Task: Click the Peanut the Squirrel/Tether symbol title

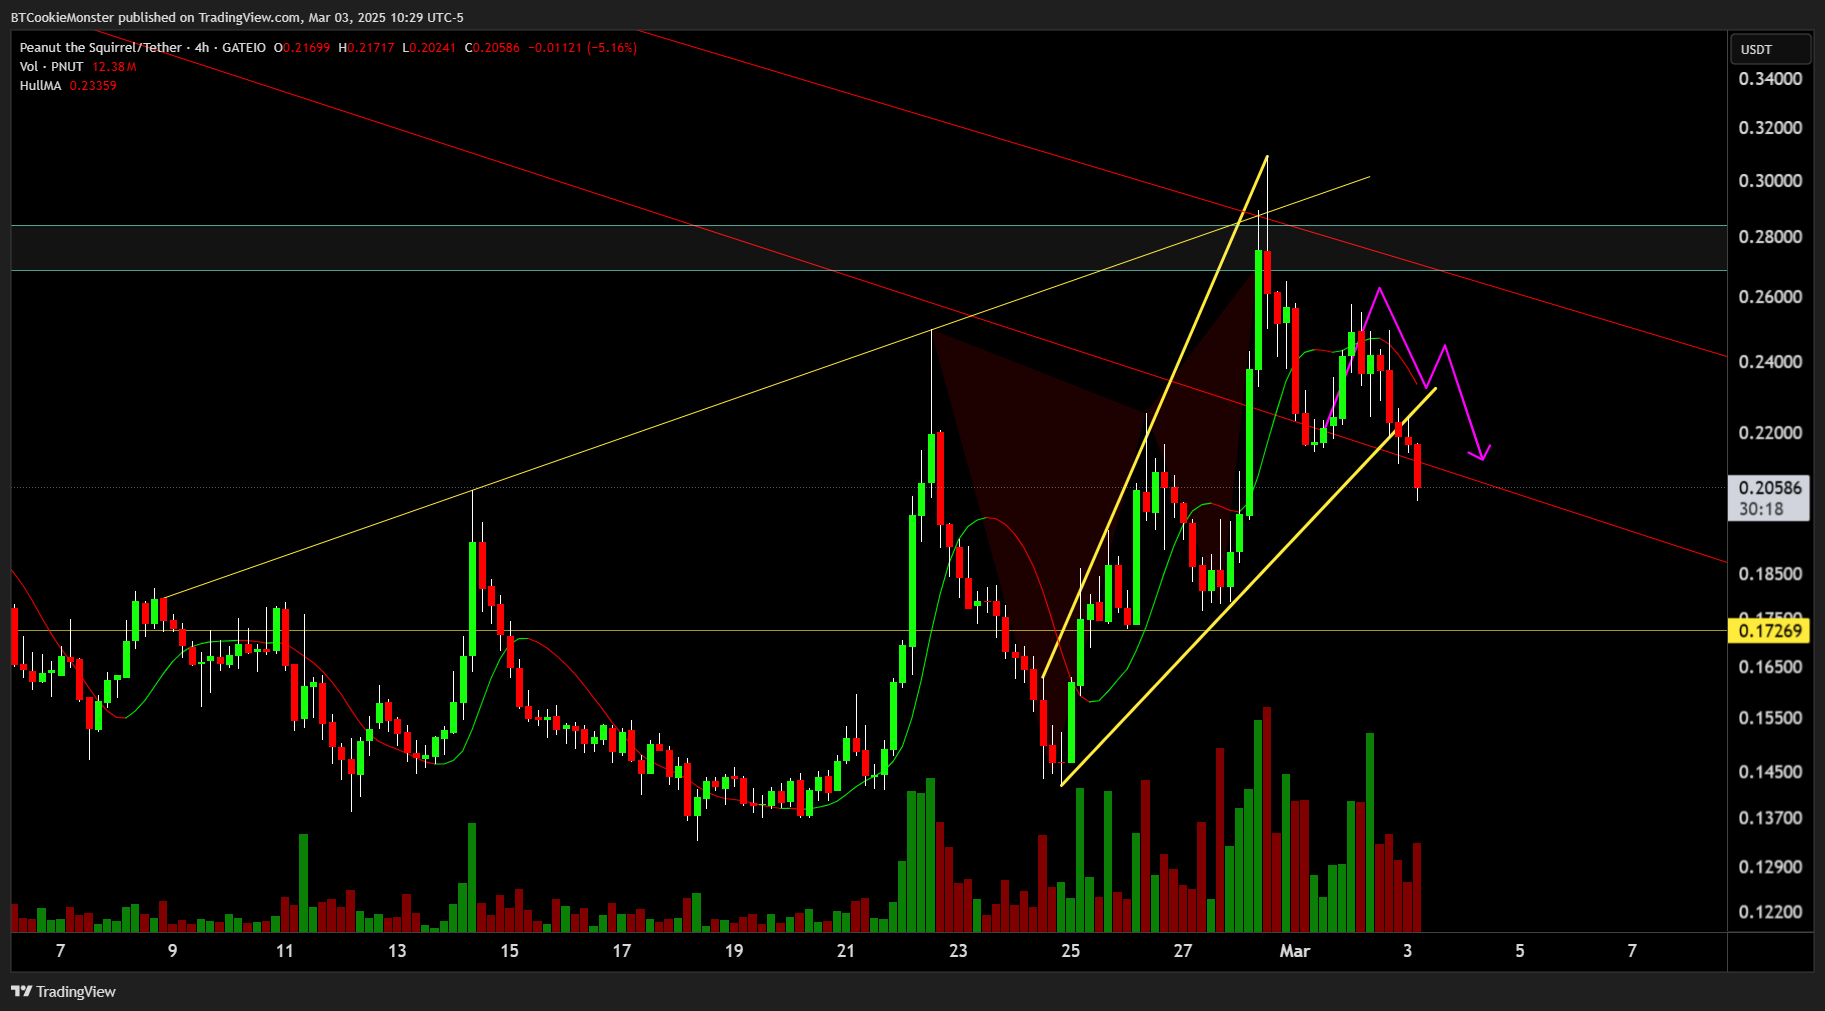Action: tap(101, 47)
